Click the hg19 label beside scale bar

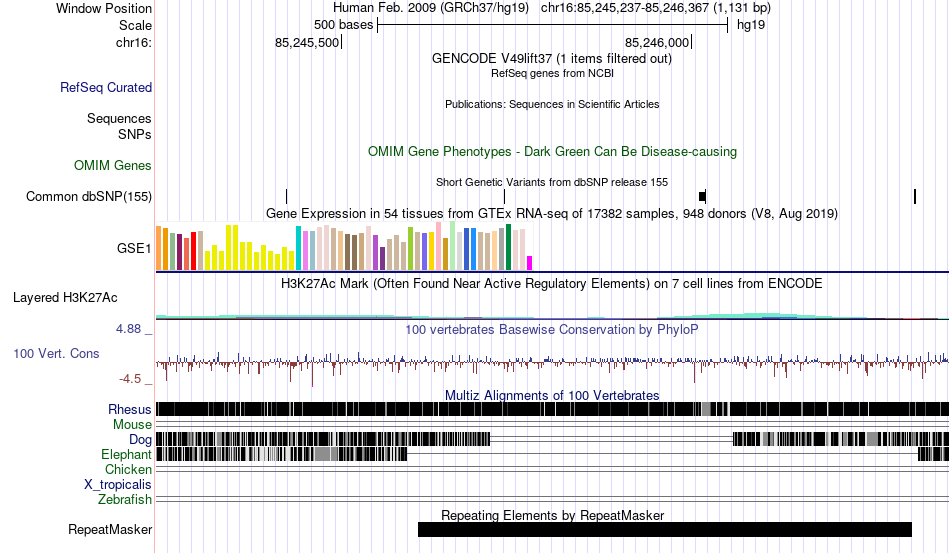(751, 25)
